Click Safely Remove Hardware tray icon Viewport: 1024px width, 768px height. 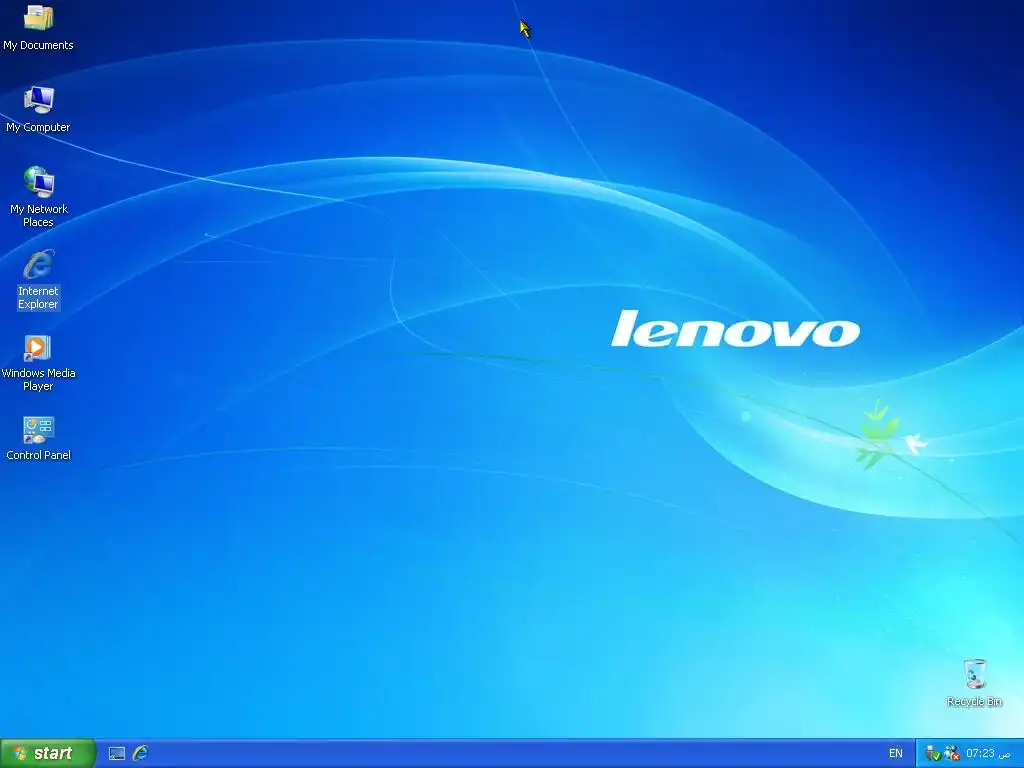(933, 754)
